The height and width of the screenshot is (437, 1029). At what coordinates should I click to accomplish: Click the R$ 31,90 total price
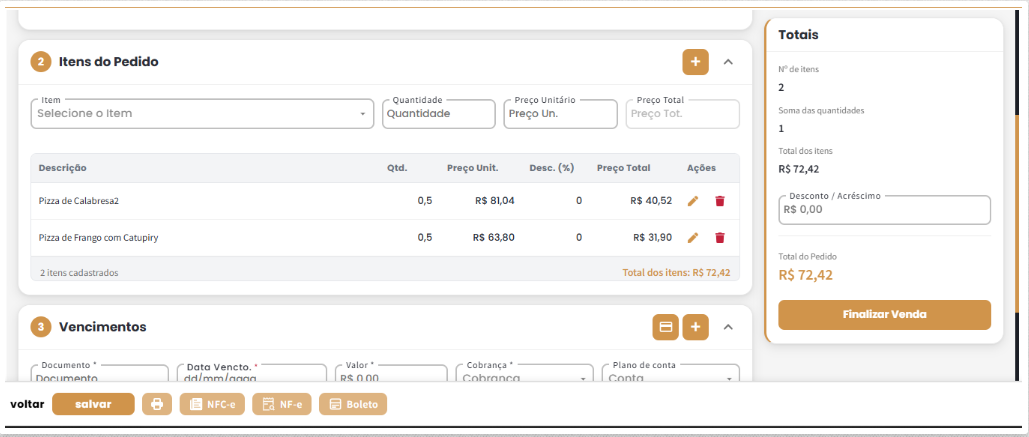coord(652,238)
